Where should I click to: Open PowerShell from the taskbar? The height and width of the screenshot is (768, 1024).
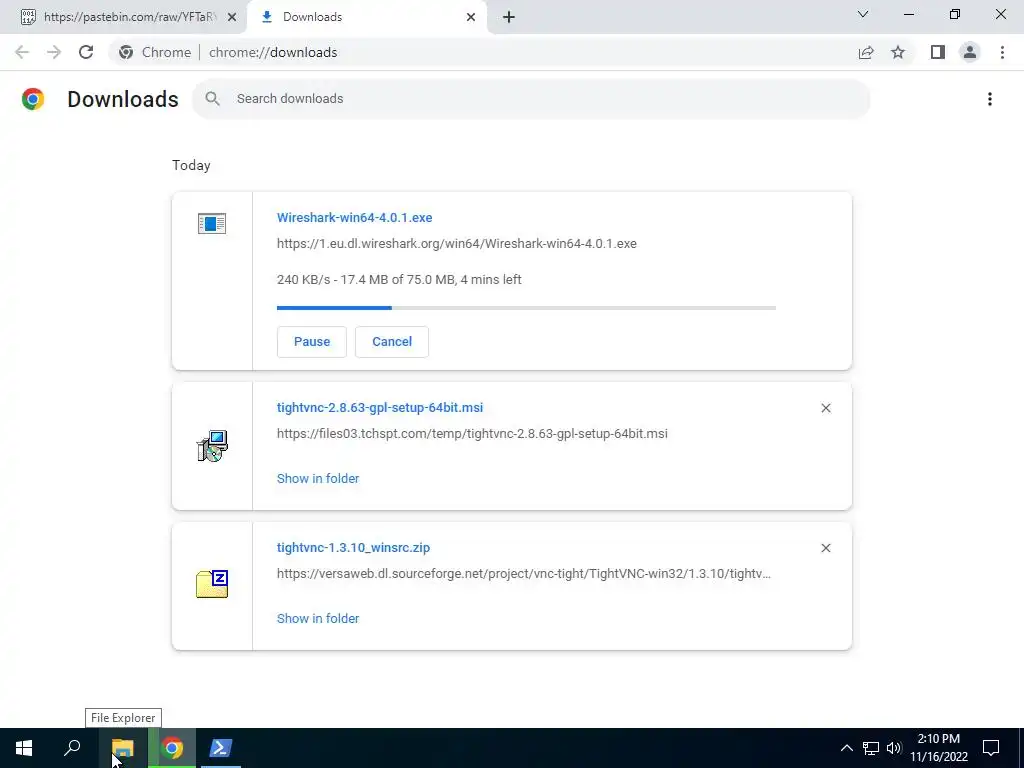point(220,748)
